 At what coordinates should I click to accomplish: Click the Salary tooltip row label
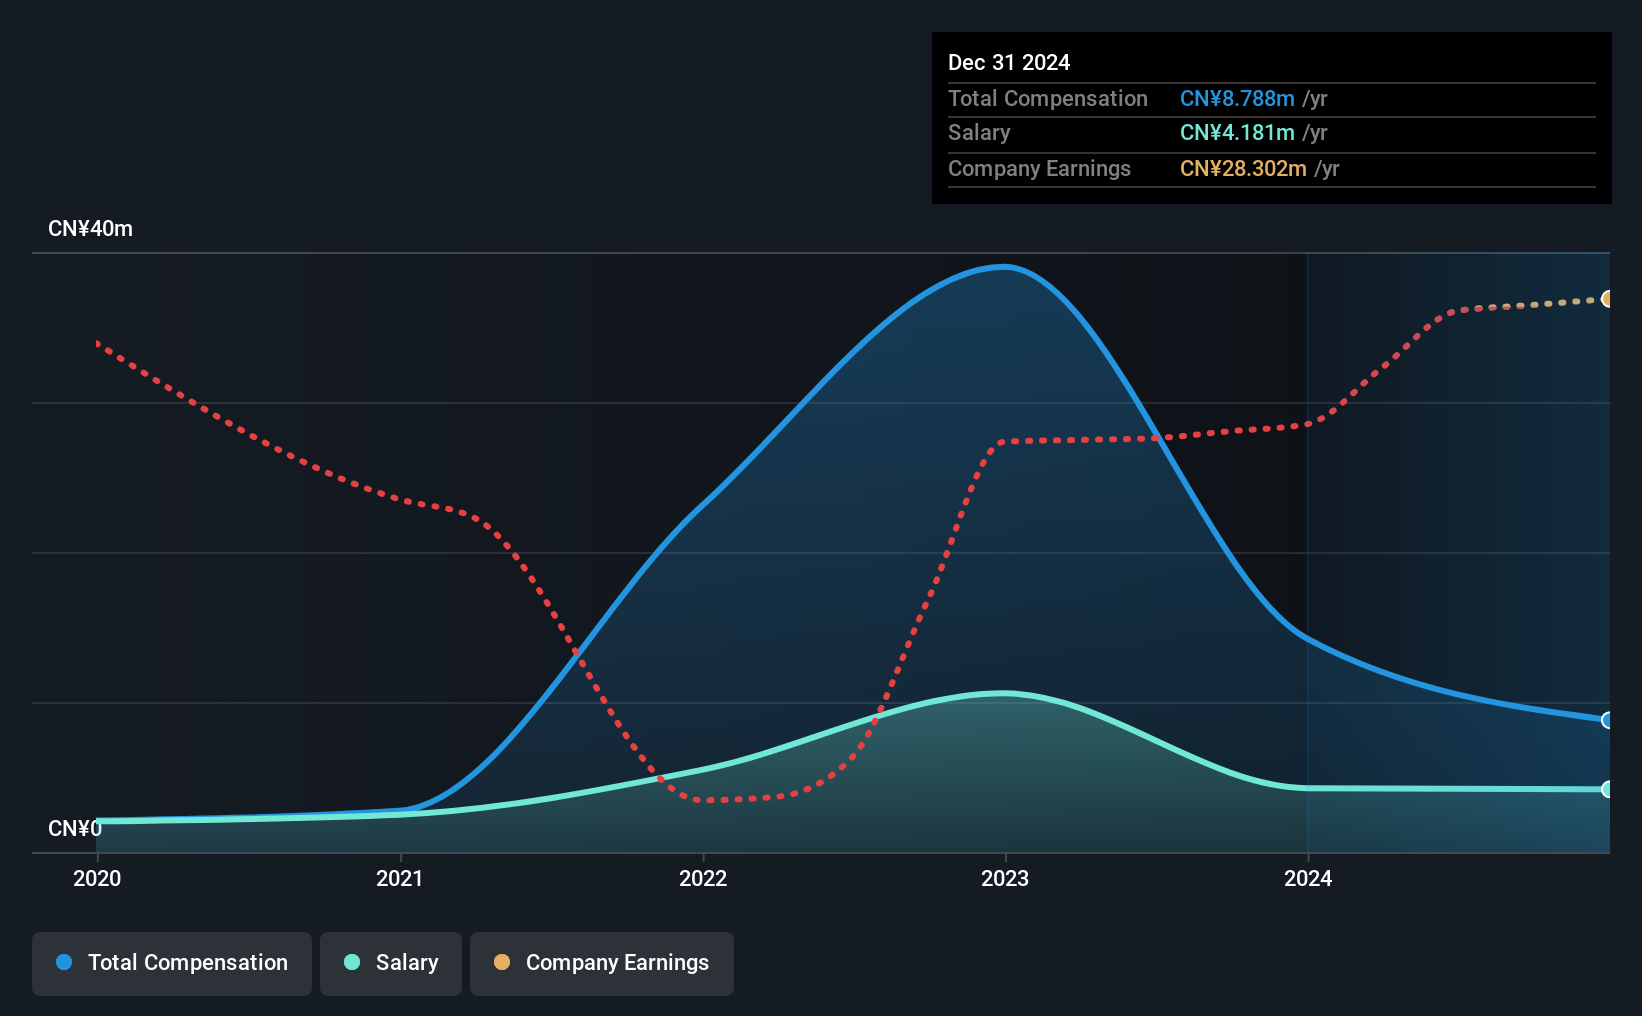979,133
